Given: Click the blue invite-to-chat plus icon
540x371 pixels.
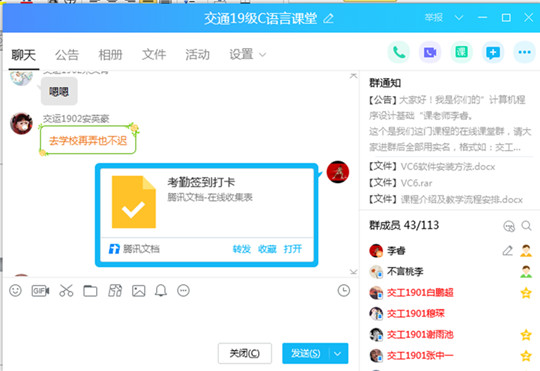Looking at the screenshot, I should coord(493,52).
